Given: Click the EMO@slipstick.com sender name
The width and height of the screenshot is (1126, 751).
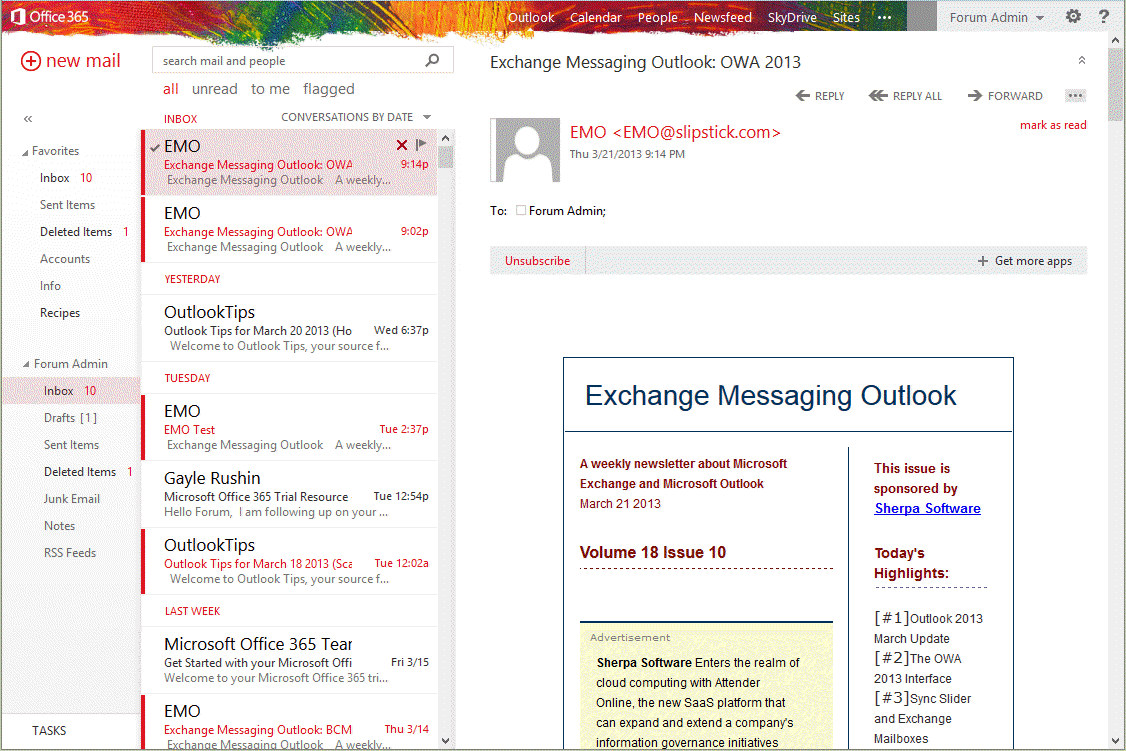Looking at the screenshot, I should click(675, 132).
